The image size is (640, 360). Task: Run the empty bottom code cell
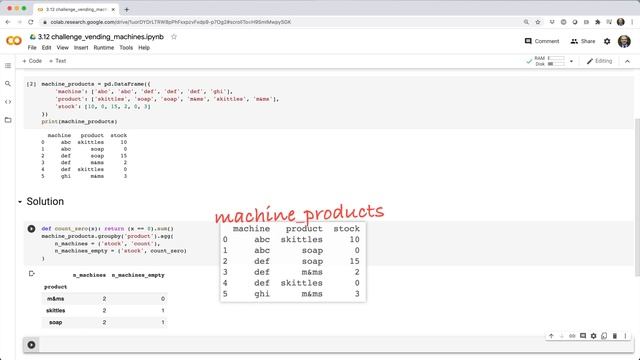point(31,345)
